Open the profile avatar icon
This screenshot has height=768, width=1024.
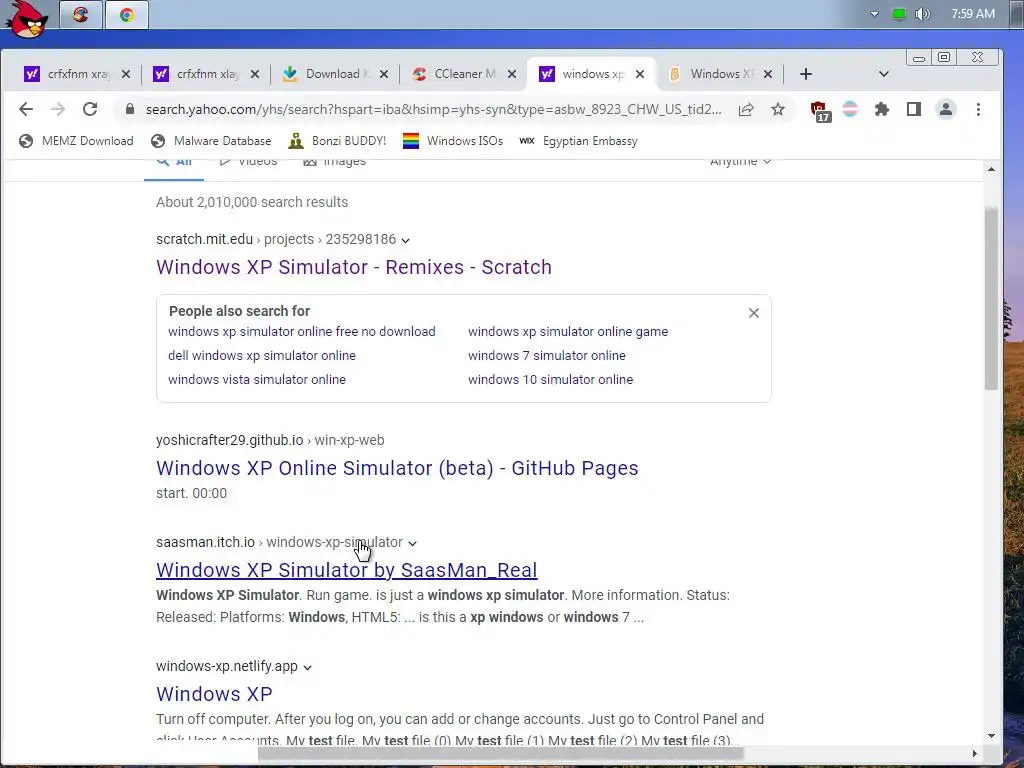pos(946,109)
